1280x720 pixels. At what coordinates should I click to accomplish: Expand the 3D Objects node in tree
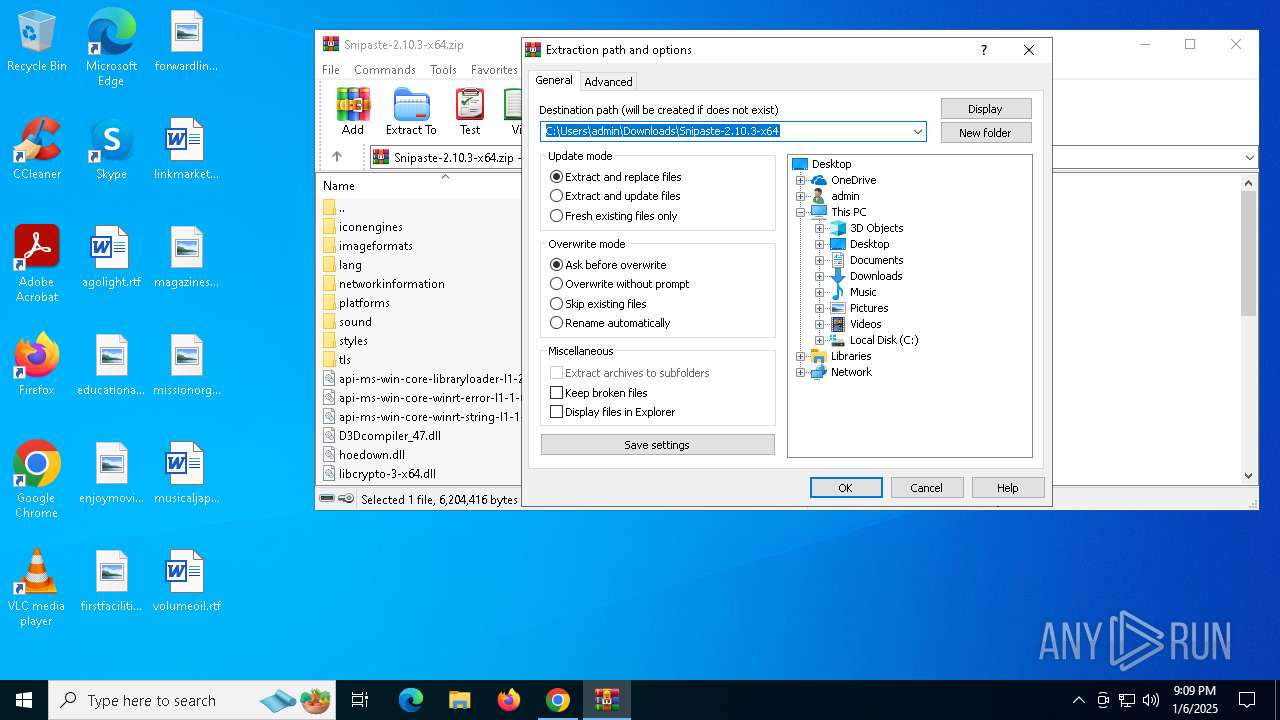pos(819,228)
